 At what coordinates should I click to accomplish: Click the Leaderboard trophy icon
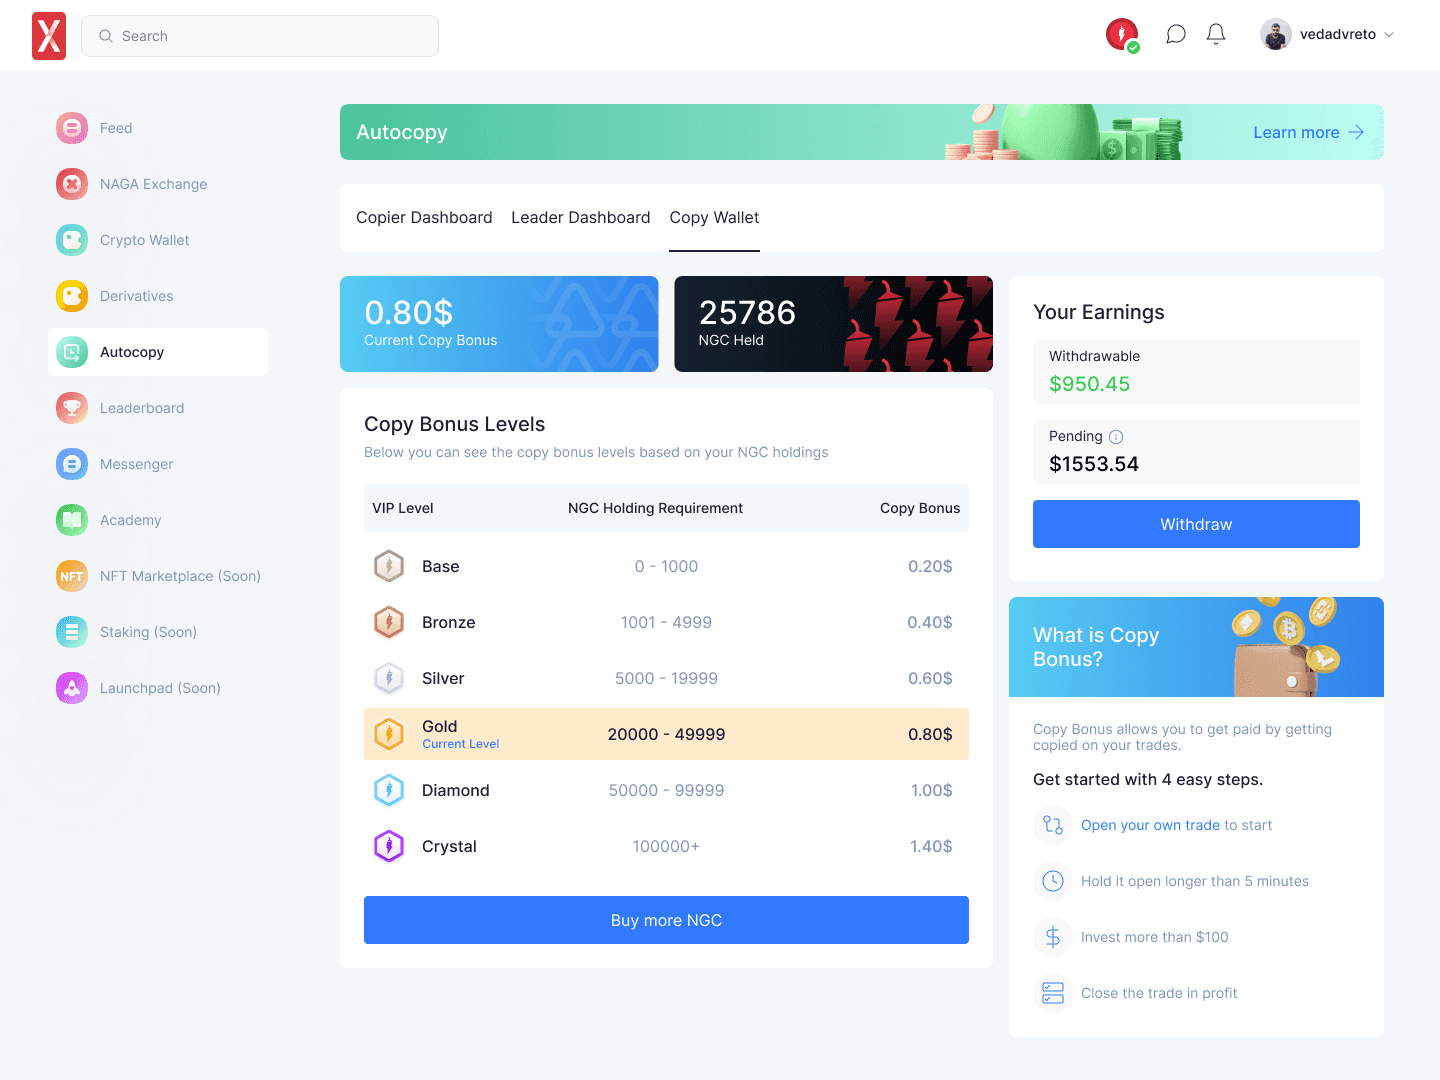72,408
